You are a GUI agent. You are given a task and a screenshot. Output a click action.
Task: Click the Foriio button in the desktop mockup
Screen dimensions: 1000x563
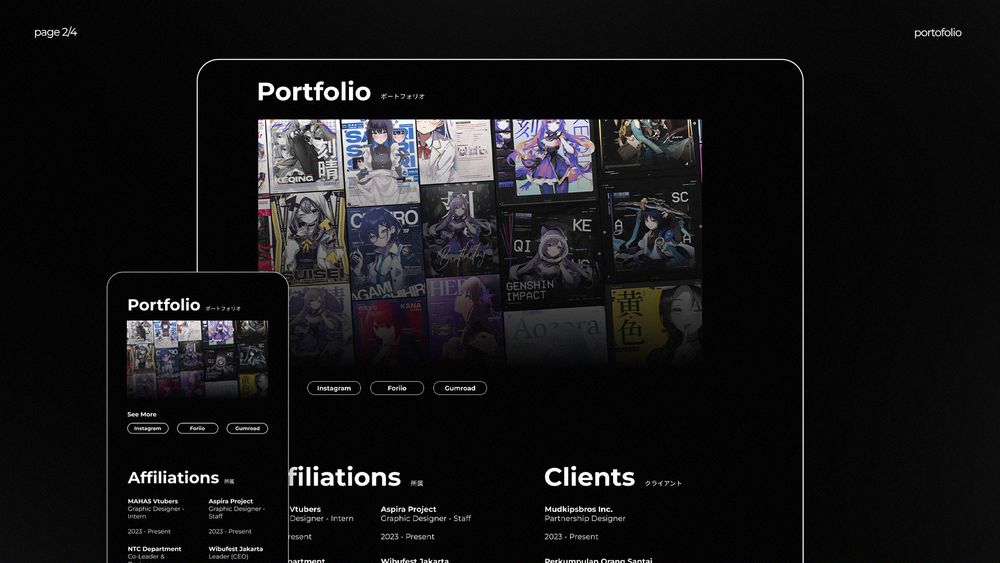pos(397,388)
